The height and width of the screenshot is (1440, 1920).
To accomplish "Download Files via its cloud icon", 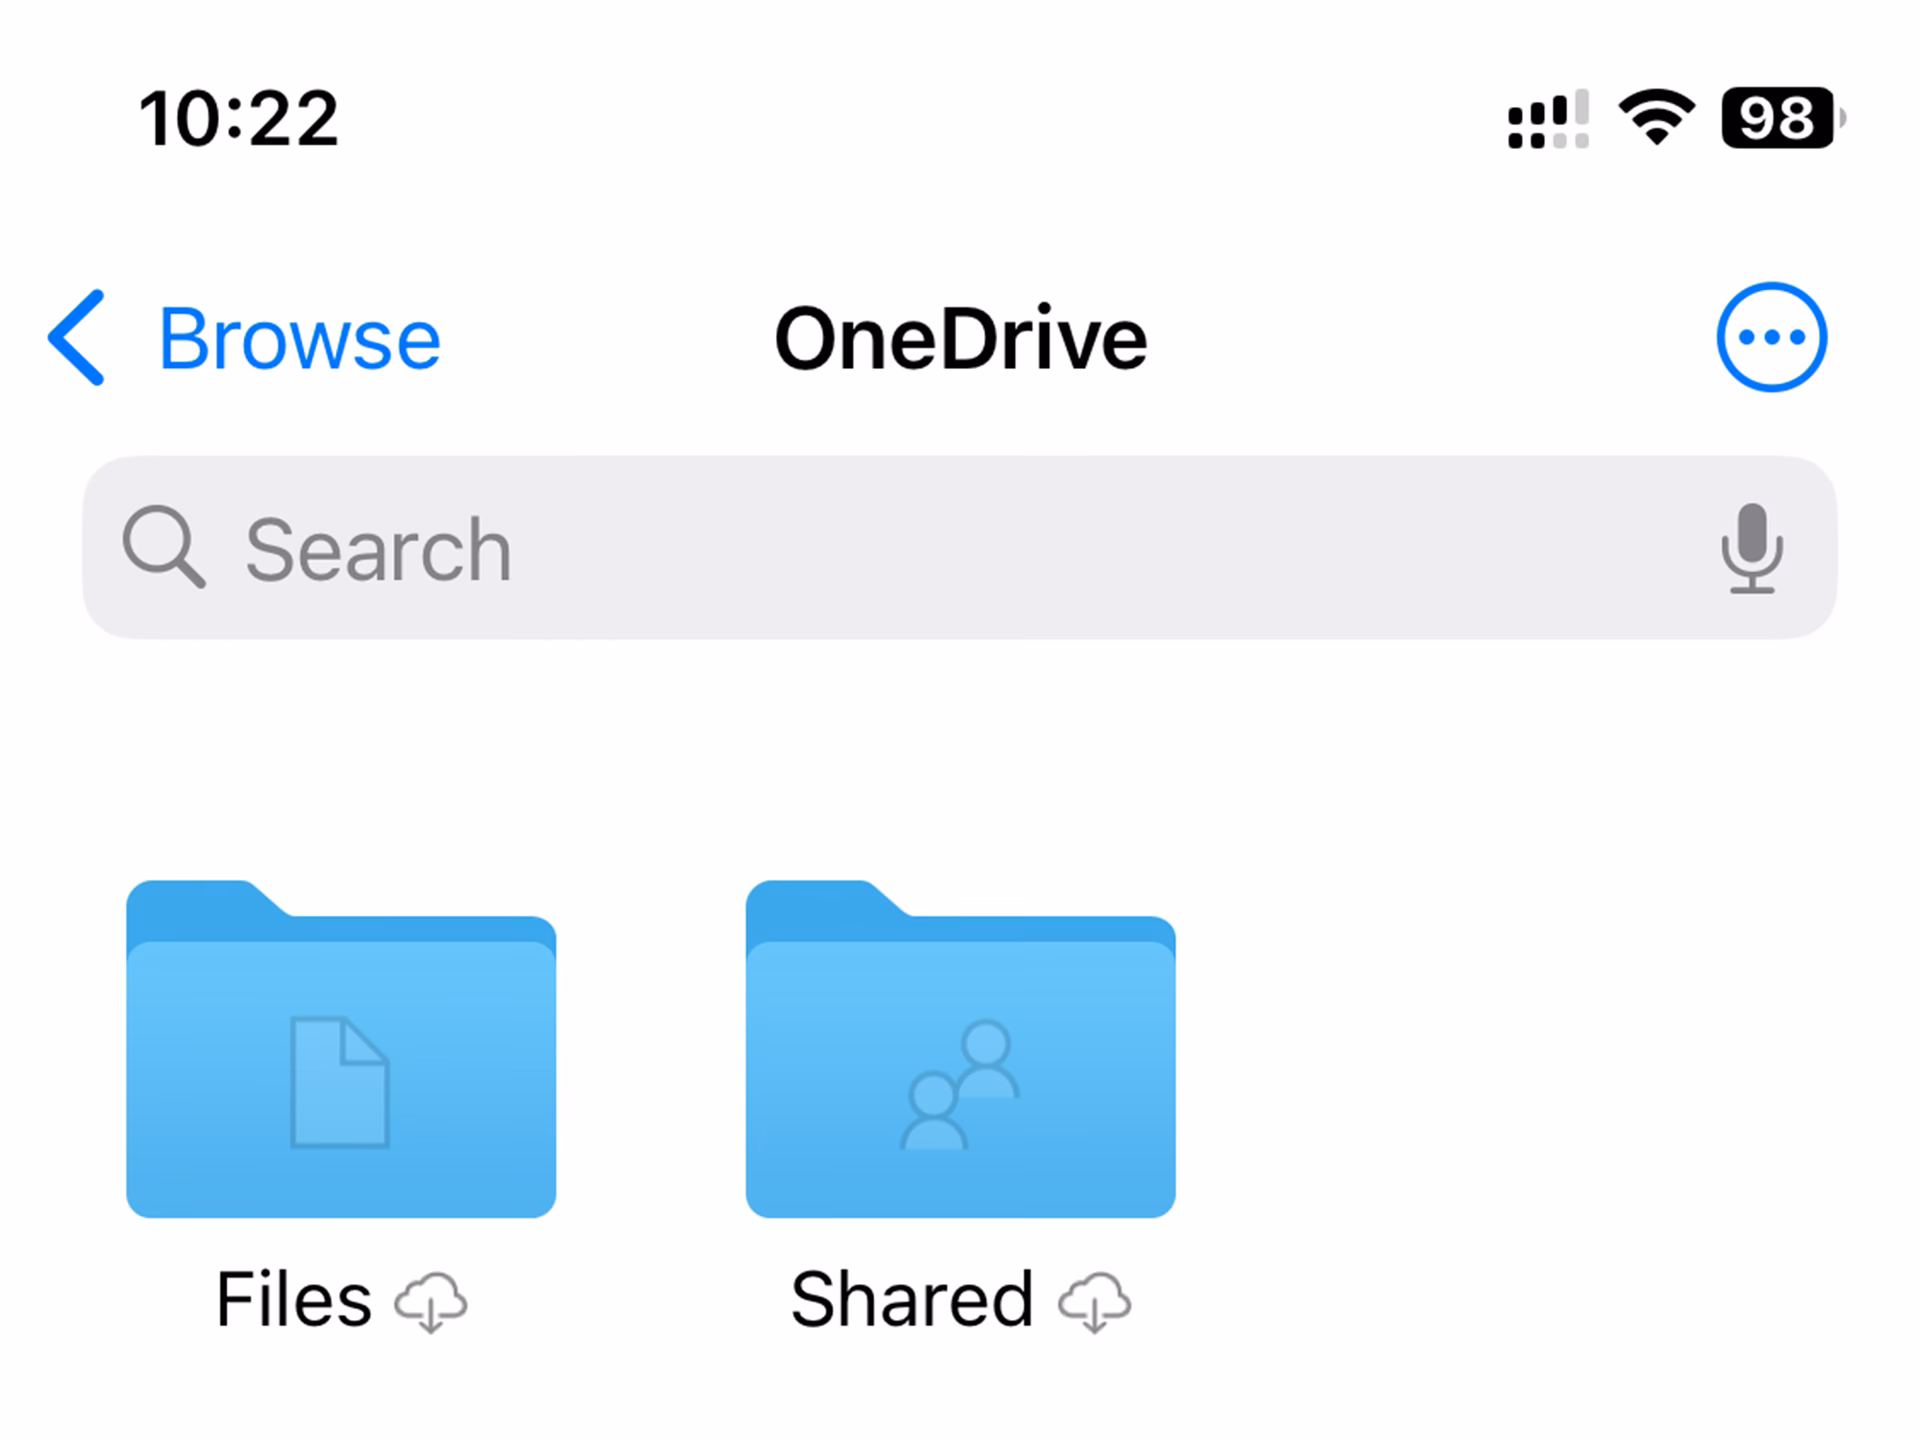I will coord(431,1302).
